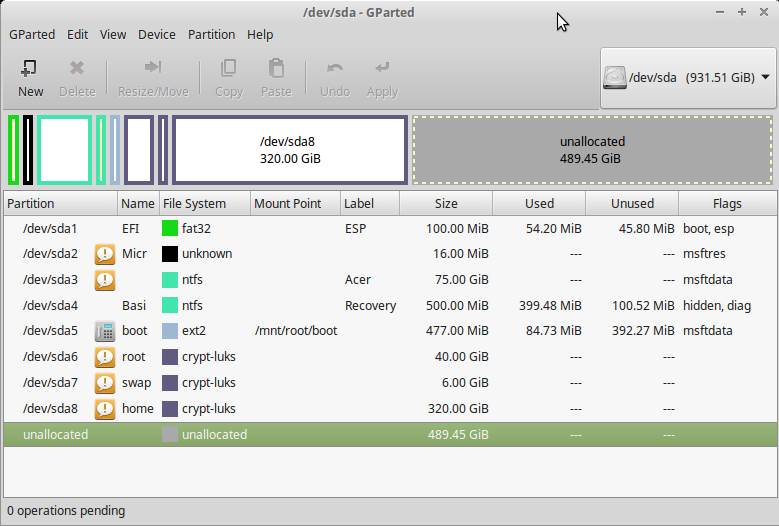
Task: Open the Edit menu
Action: point(78,35)
